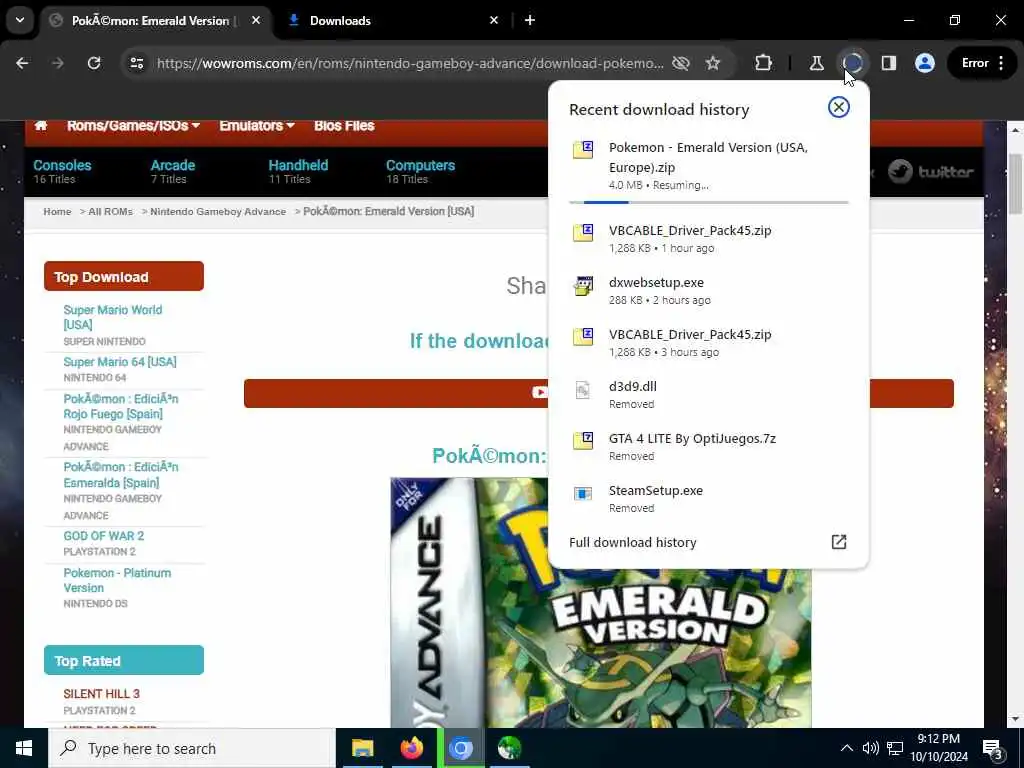Screen dimensions: 1024x768
Task: Open Pokemon - Platinum Version link
Action: tap(117, 580)
